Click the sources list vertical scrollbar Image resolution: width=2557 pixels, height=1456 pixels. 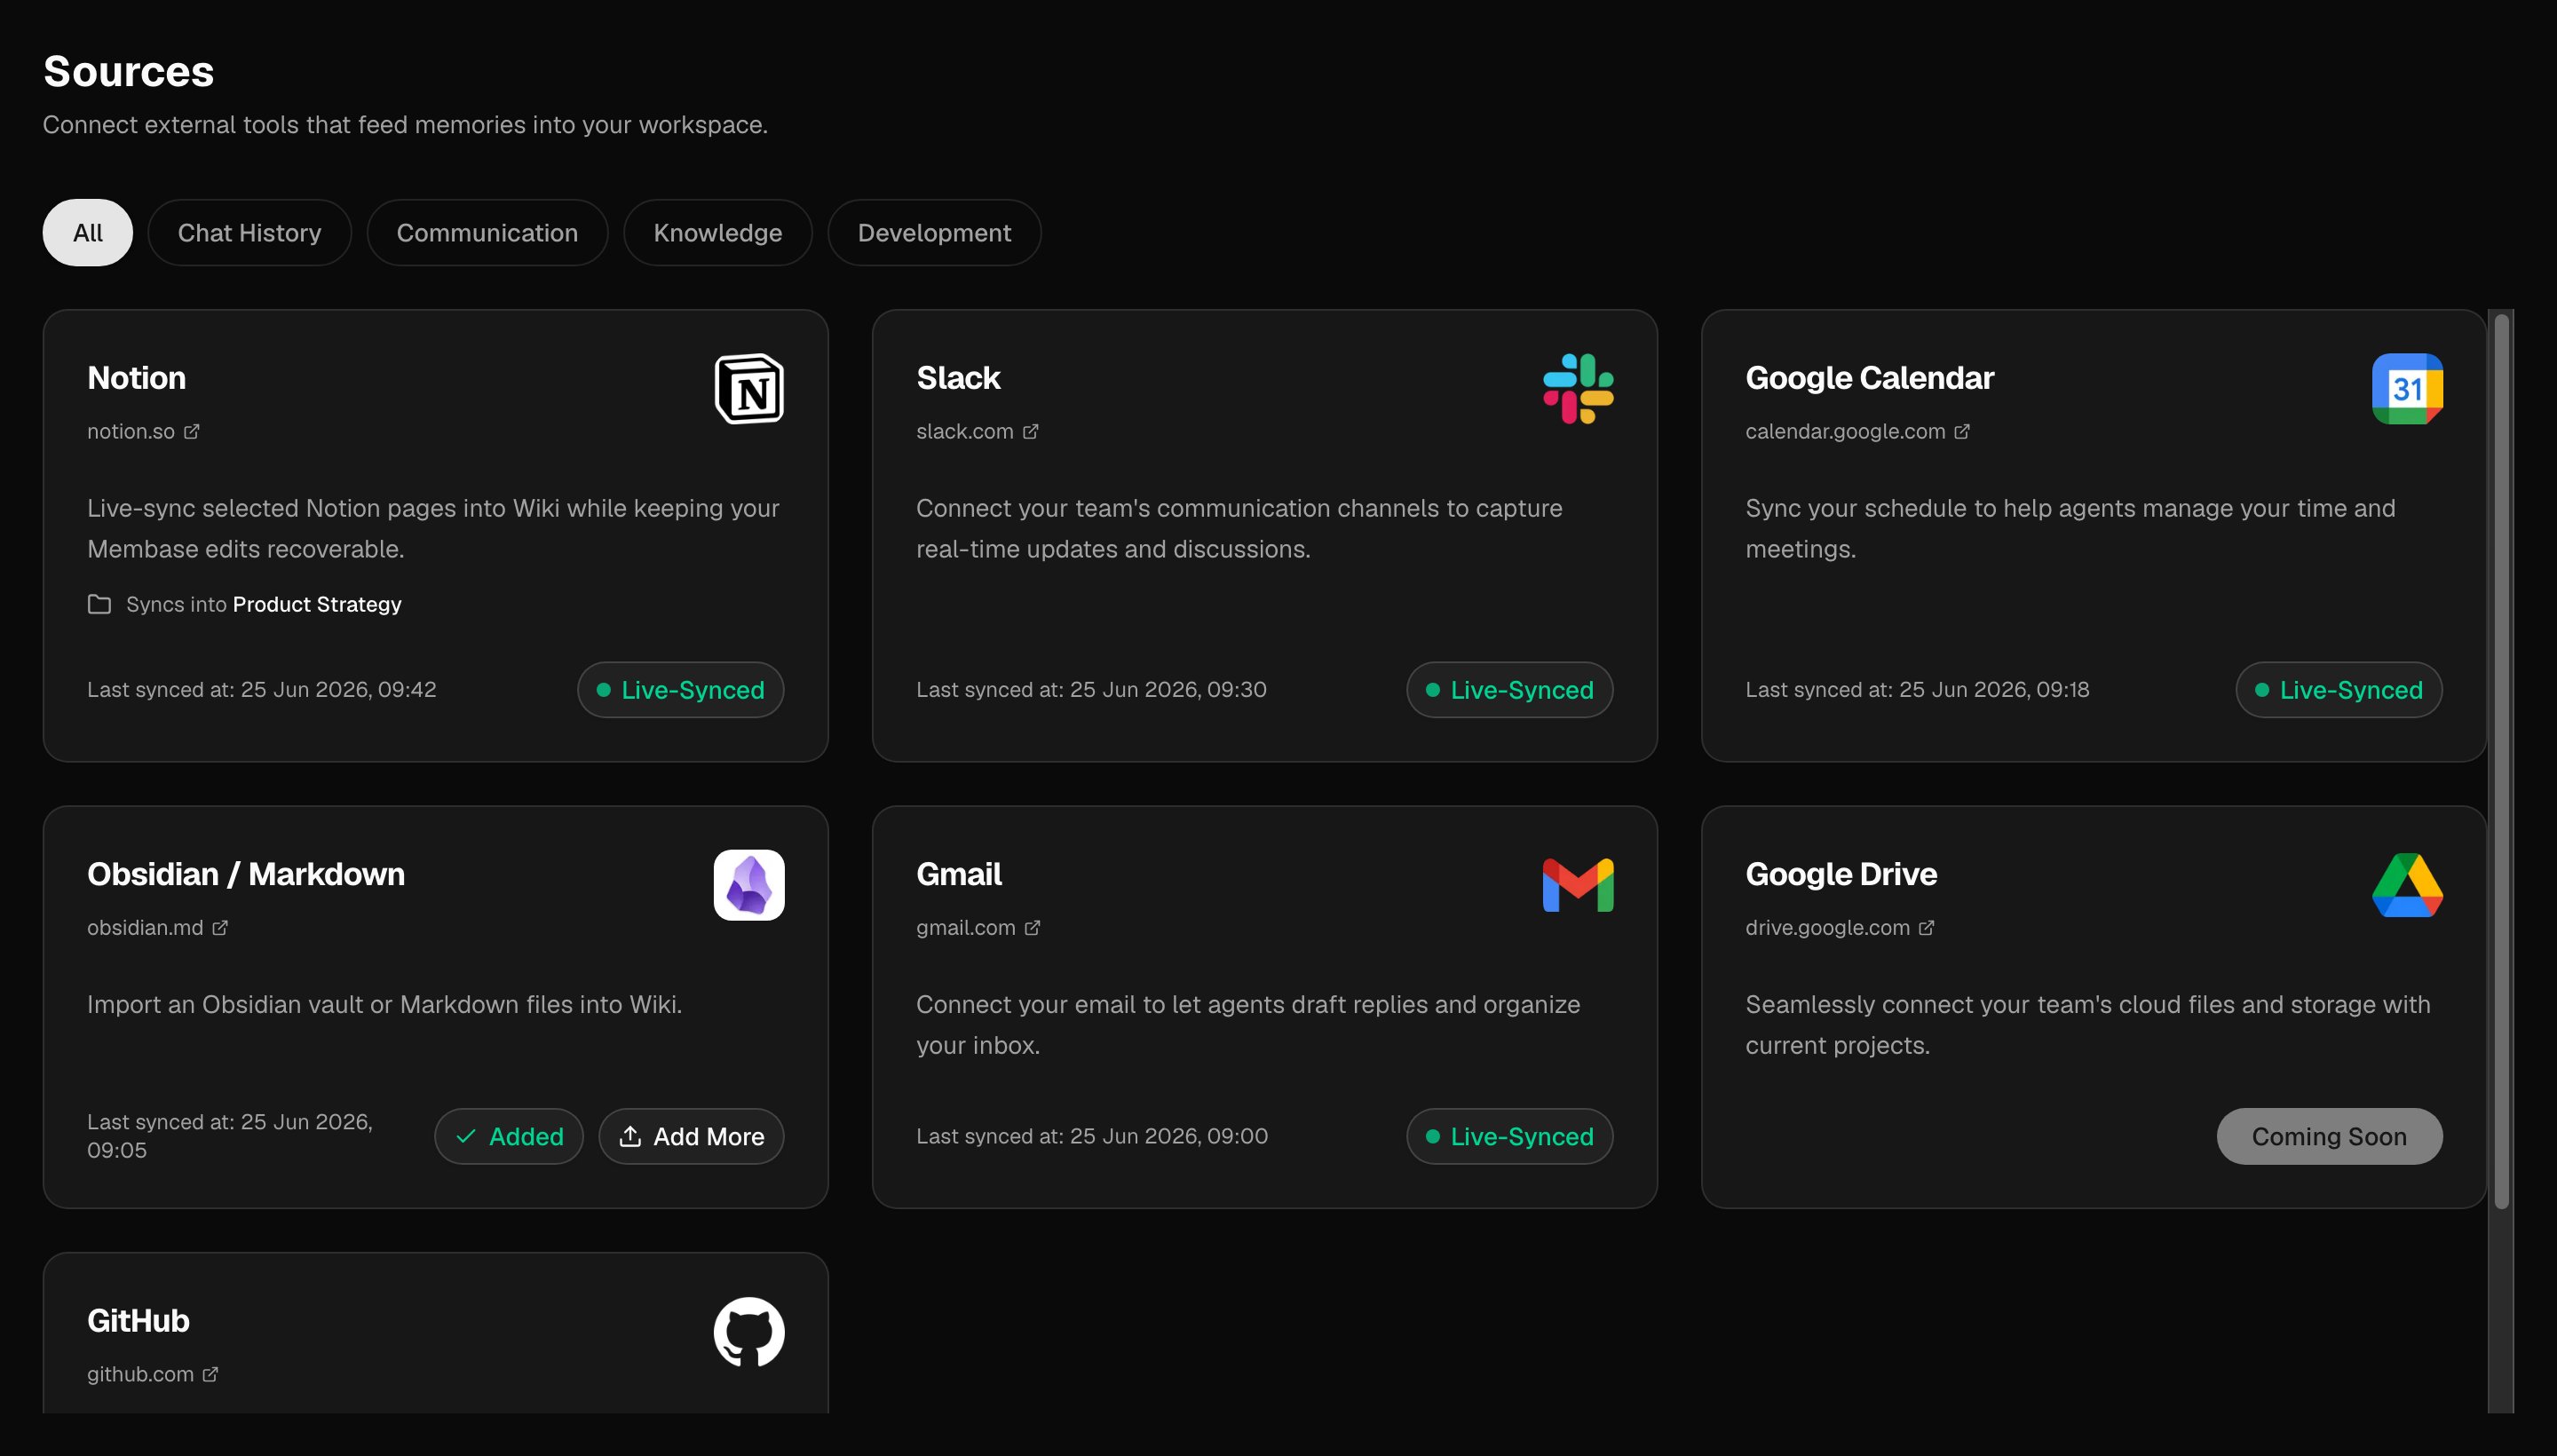[x=2501, y=760]
